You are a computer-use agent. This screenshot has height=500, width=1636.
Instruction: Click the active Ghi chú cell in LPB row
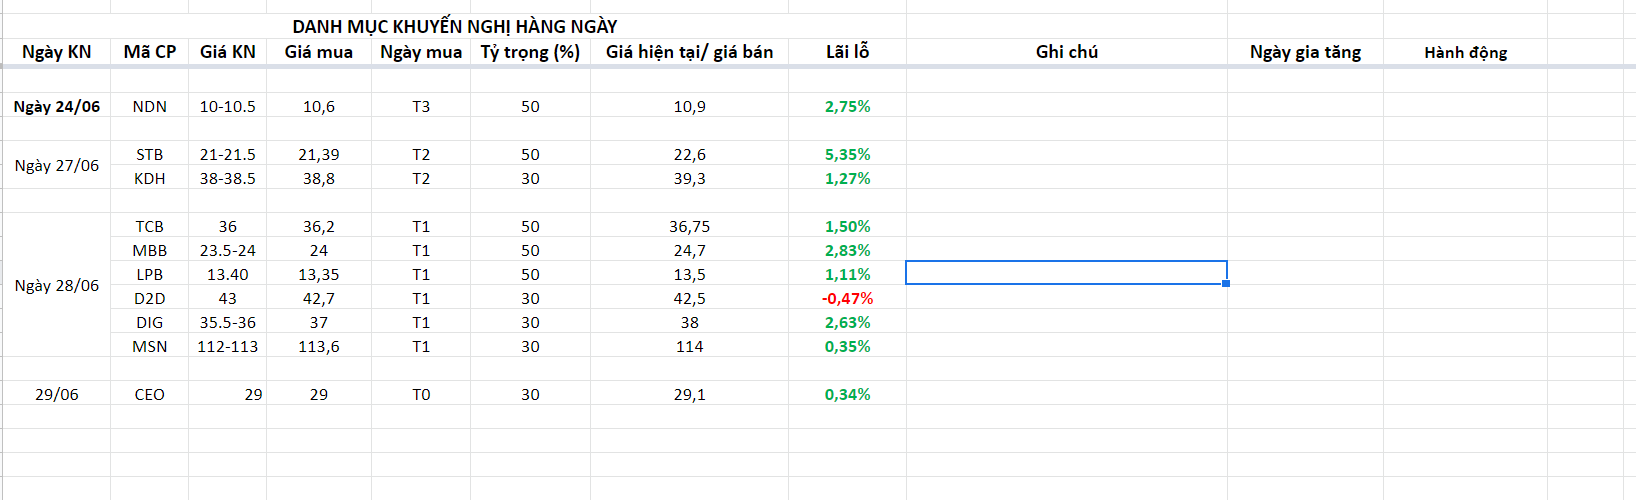1067,273
